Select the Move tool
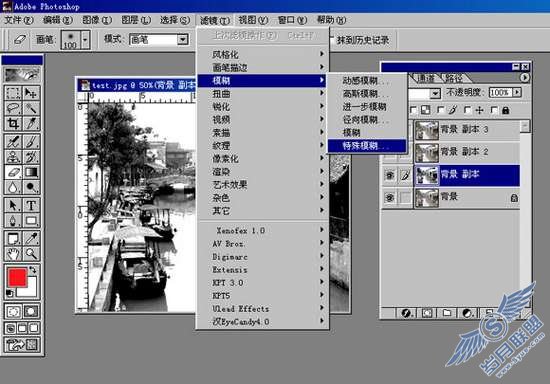Screen dimensions: 550x384 (x=31, y=93)
